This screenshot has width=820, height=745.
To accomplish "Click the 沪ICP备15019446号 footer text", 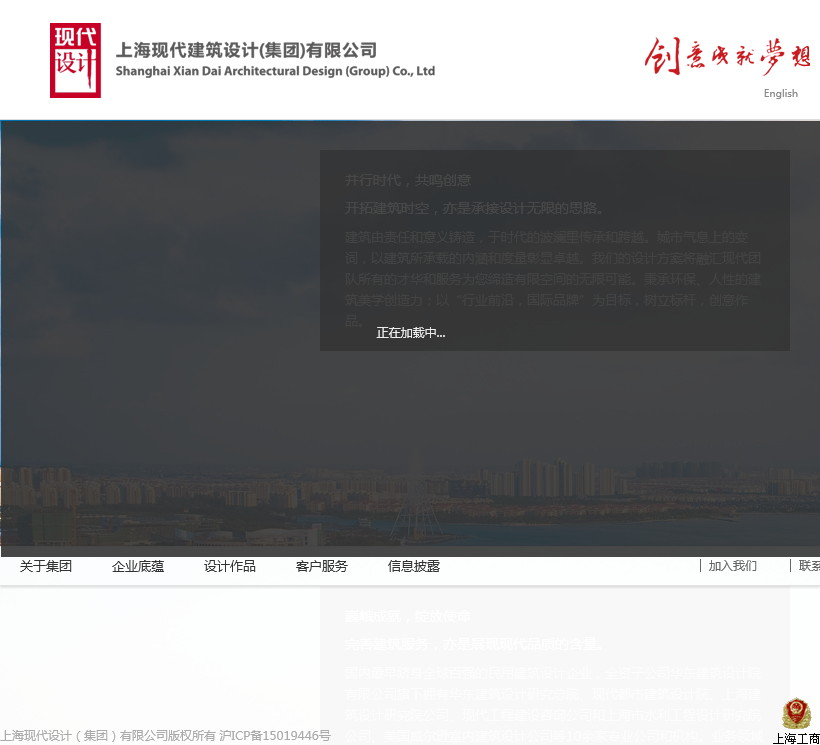I will point(275,736).
